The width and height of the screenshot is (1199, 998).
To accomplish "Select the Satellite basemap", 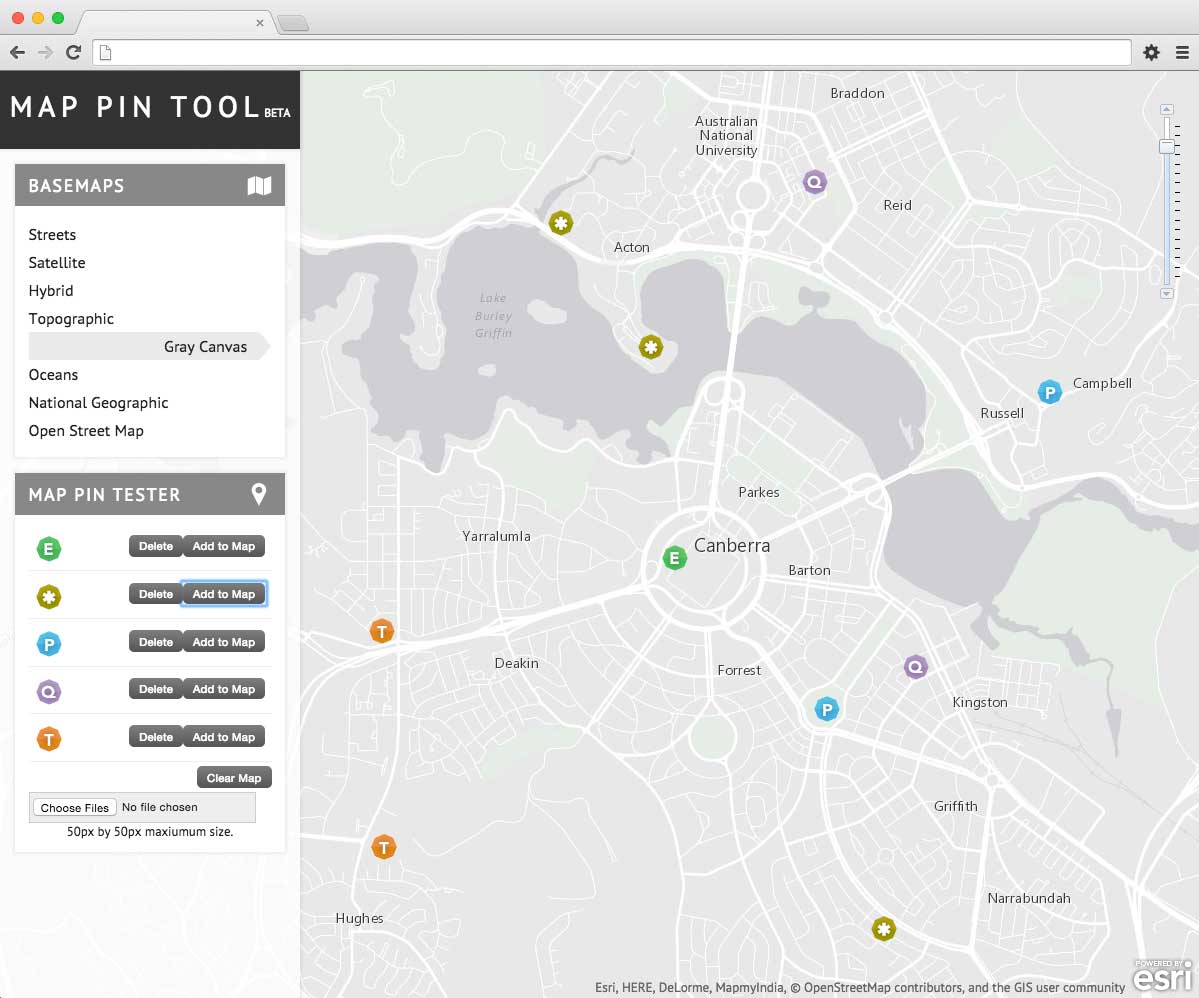I will point(57,262).
